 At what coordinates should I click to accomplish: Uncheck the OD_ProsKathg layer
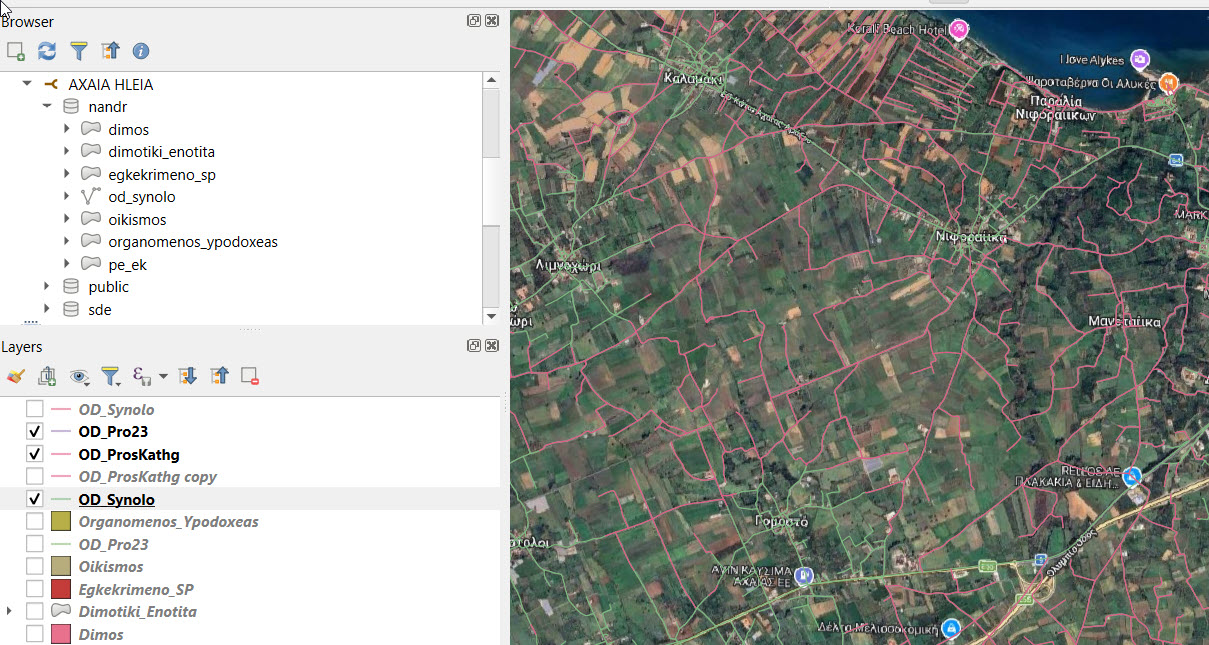35,454
